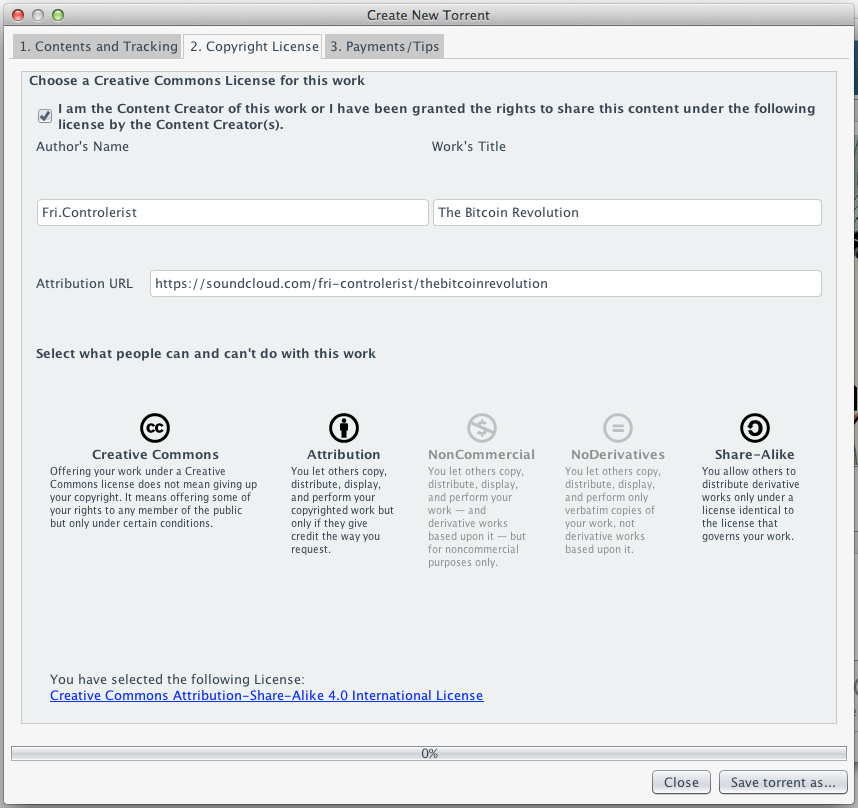Enable the Attribution person icon
The width and height of the screenshot is (858, 808).
click(343, 427)
